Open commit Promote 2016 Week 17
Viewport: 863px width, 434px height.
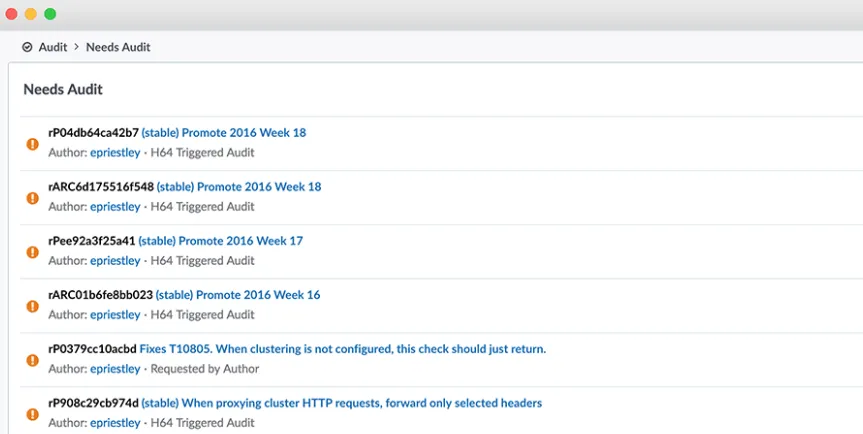pos(220,241)
